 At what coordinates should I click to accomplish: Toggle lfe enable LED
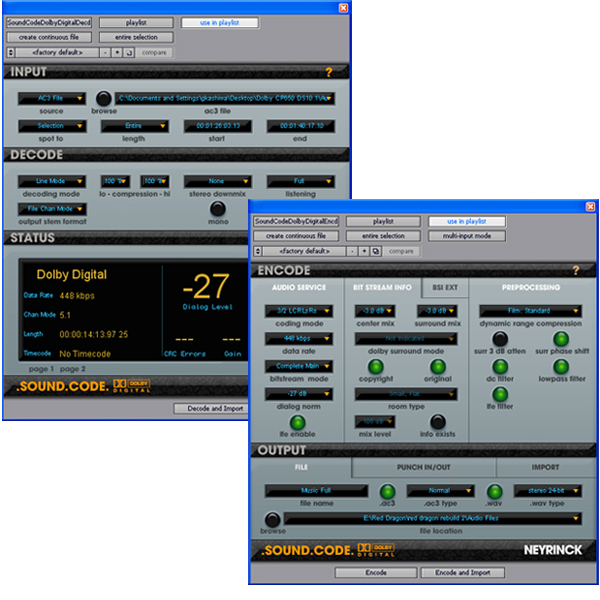297,422
